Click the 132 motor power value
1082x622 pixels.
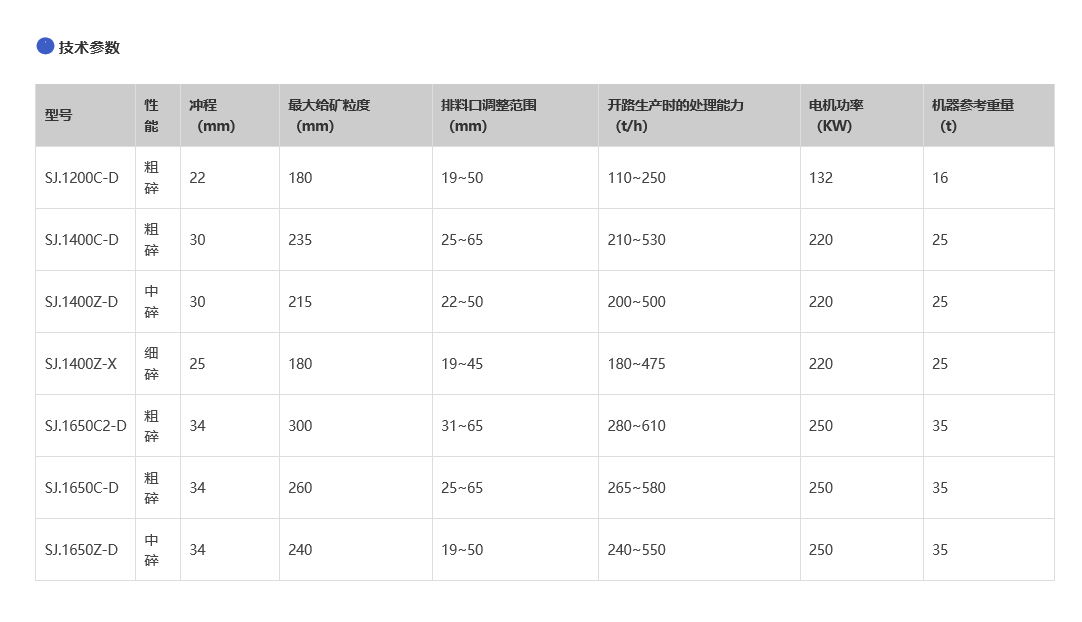click(x=821, y=178)
